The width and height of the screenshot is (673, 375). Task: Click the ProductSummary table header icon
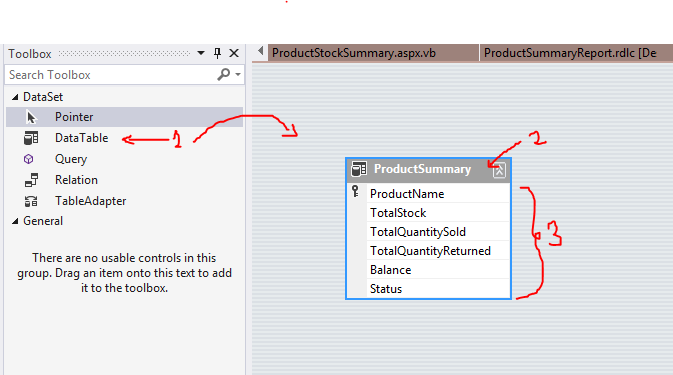pos(359,169)
